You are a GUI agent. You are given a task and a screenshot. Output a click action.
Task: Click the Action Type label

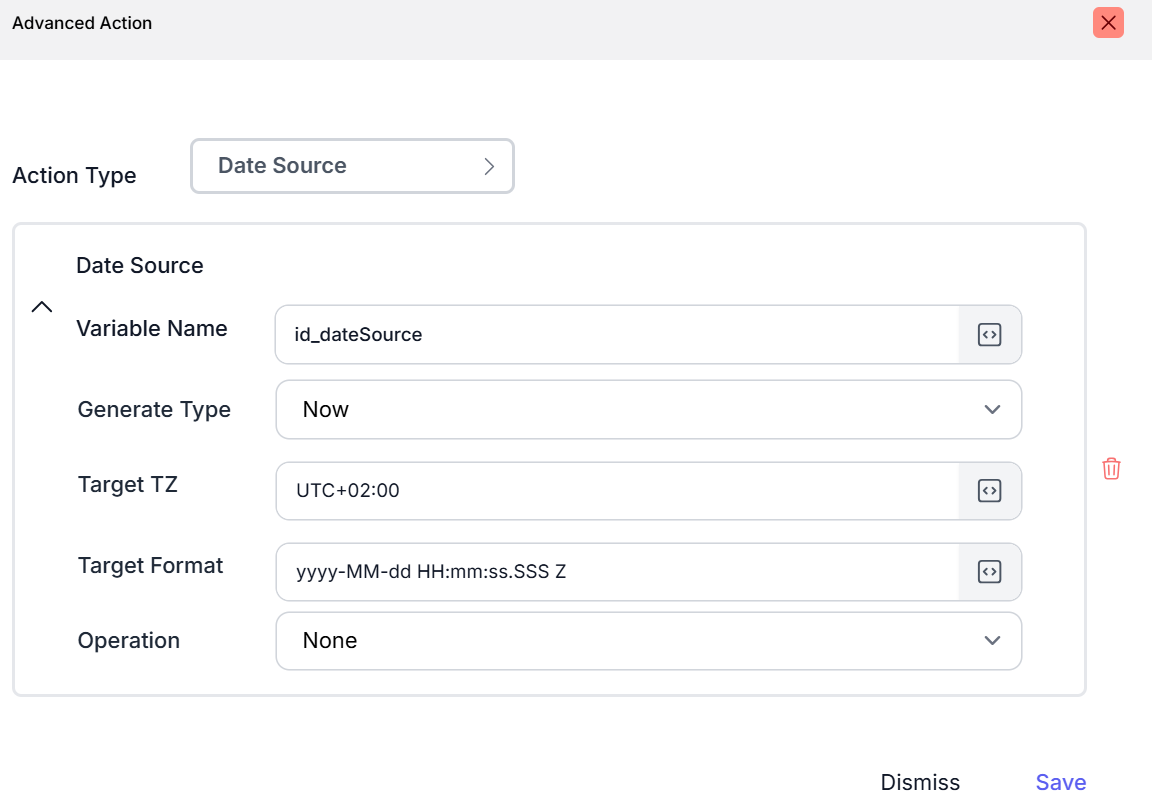tap(74, 176)
